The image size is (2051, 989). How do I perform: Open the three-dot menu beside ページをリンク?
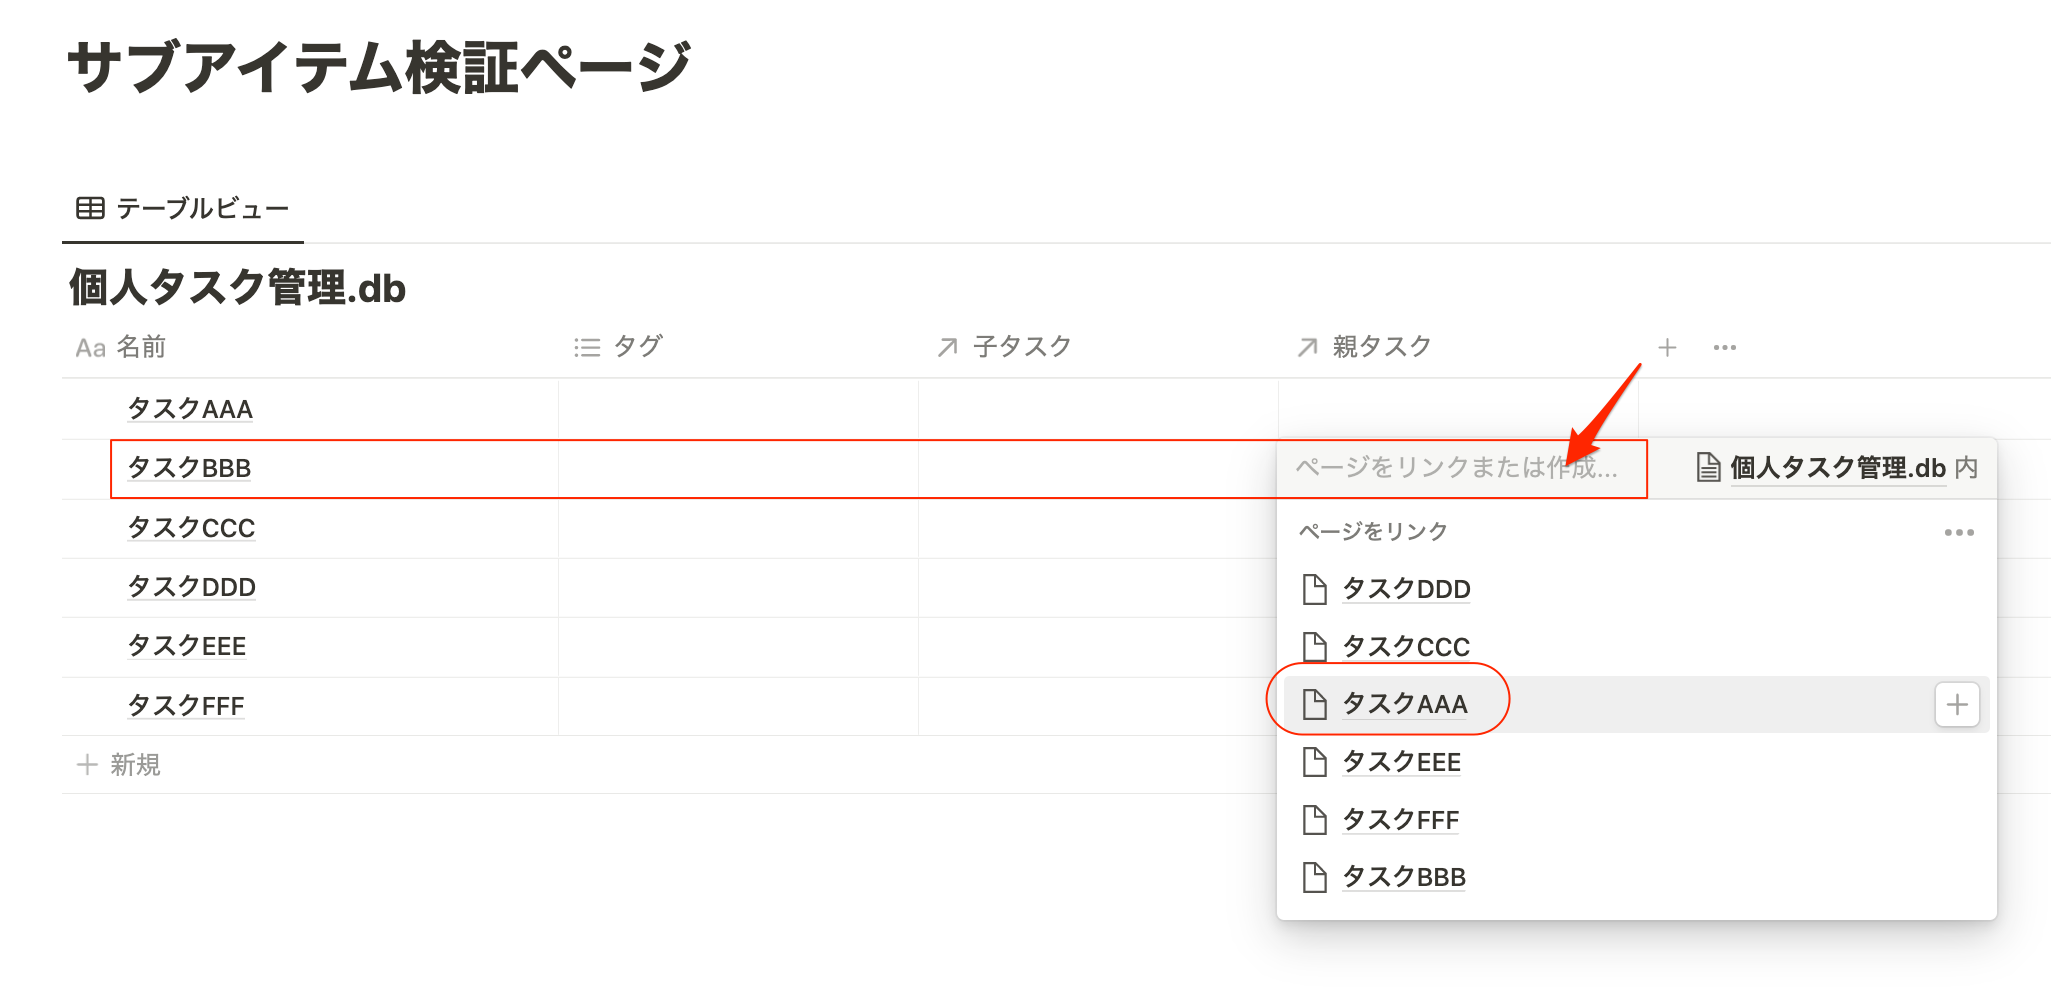[1959, 532]
